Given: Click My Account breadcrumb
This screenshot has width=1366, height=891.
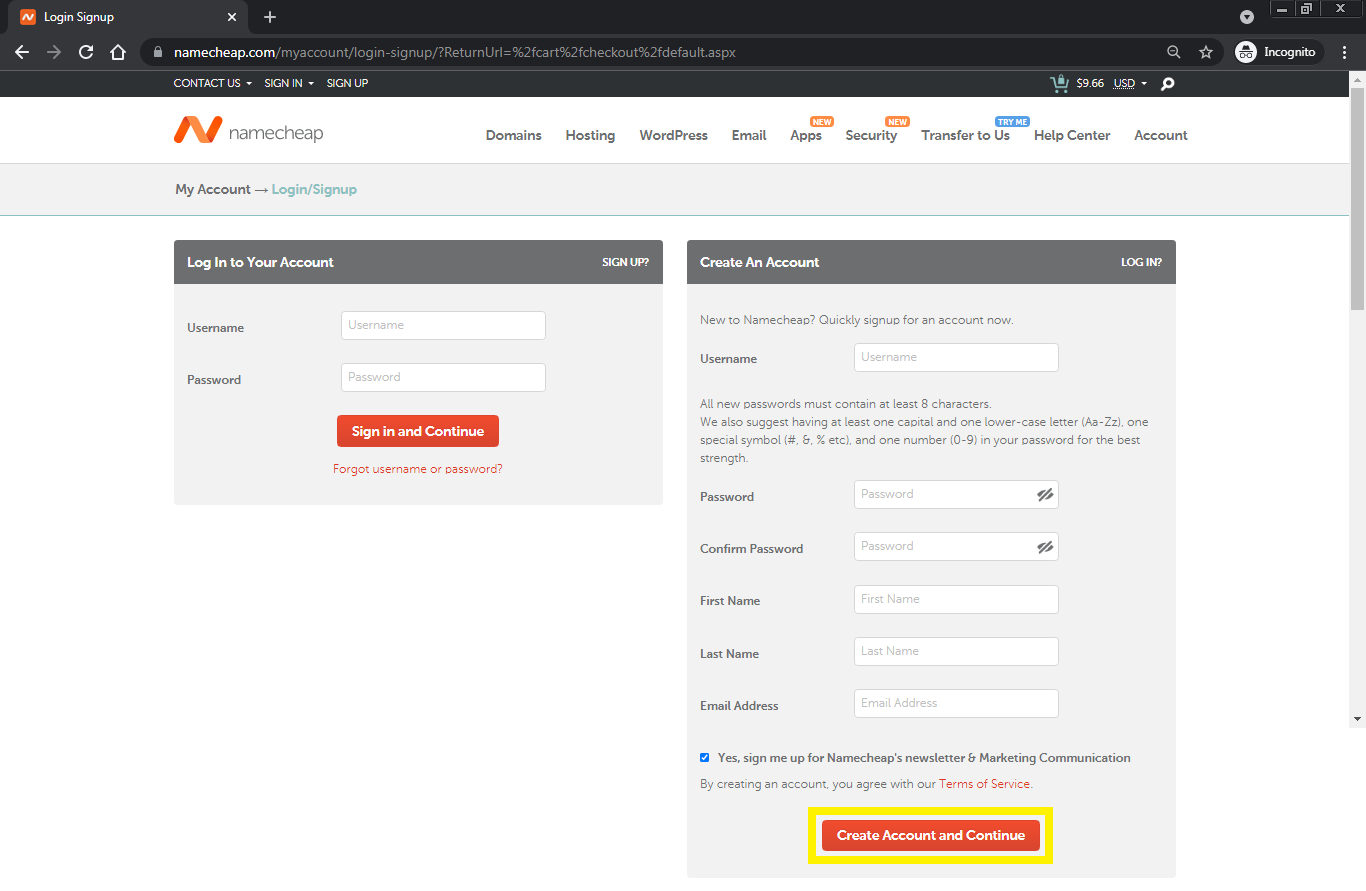Looking at the screenshot, I should click(213, 189).
